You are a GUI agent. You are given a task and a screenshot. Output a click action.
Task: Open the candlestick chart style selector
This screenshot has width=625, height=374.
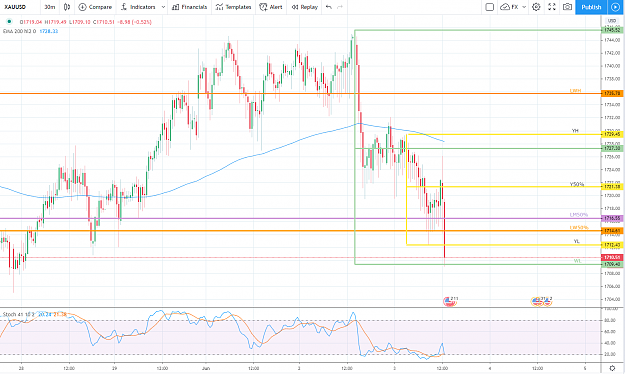pos(67,7)
